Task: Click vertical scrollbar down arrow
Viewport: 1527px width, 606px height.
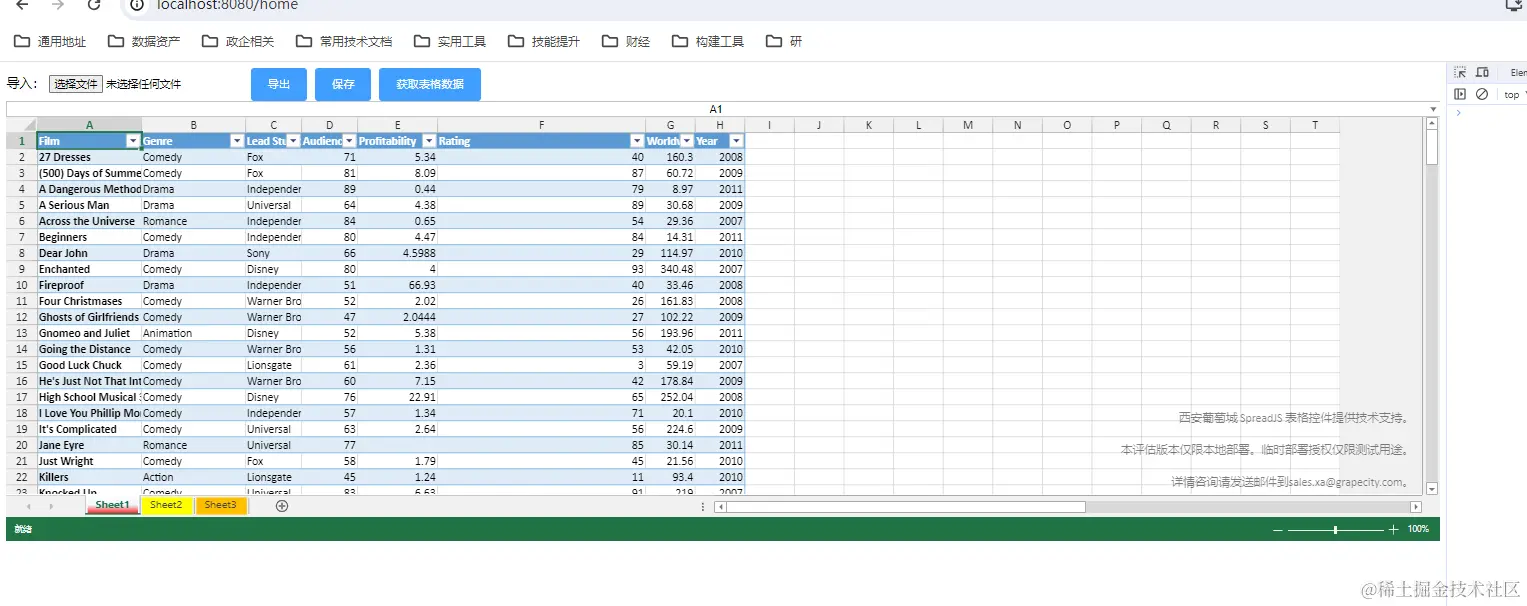Action: coord(1432,489)
